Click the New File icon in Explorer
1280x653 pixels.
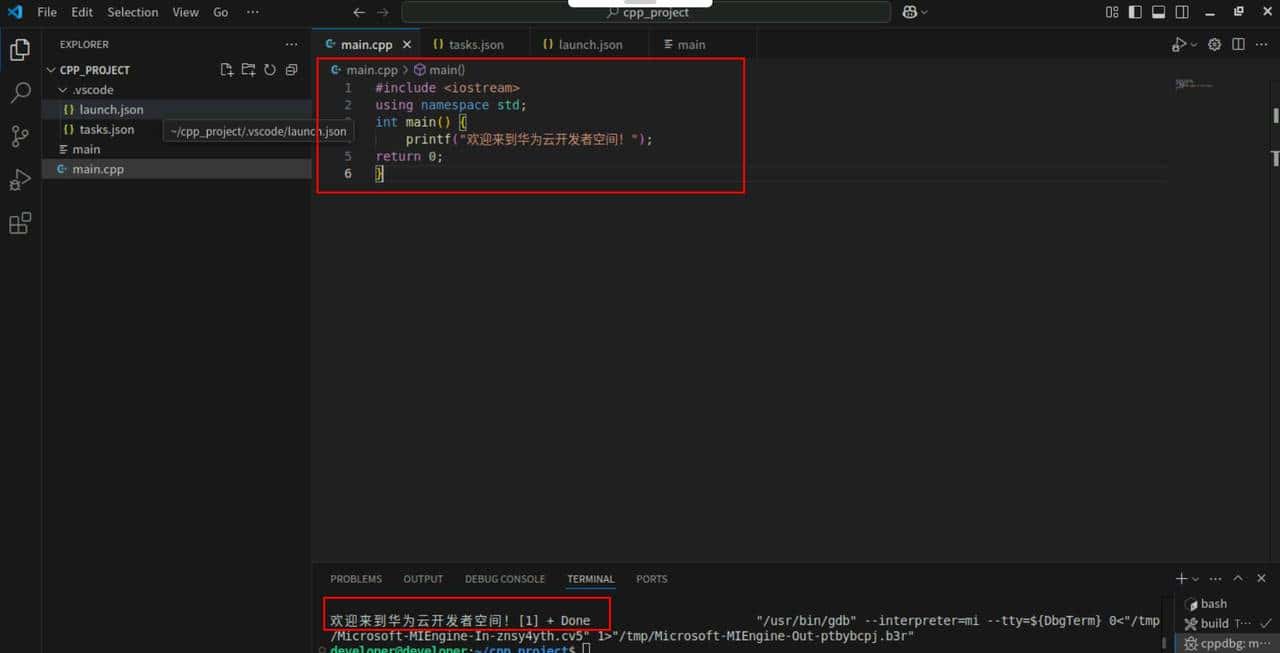coord(226,69)
